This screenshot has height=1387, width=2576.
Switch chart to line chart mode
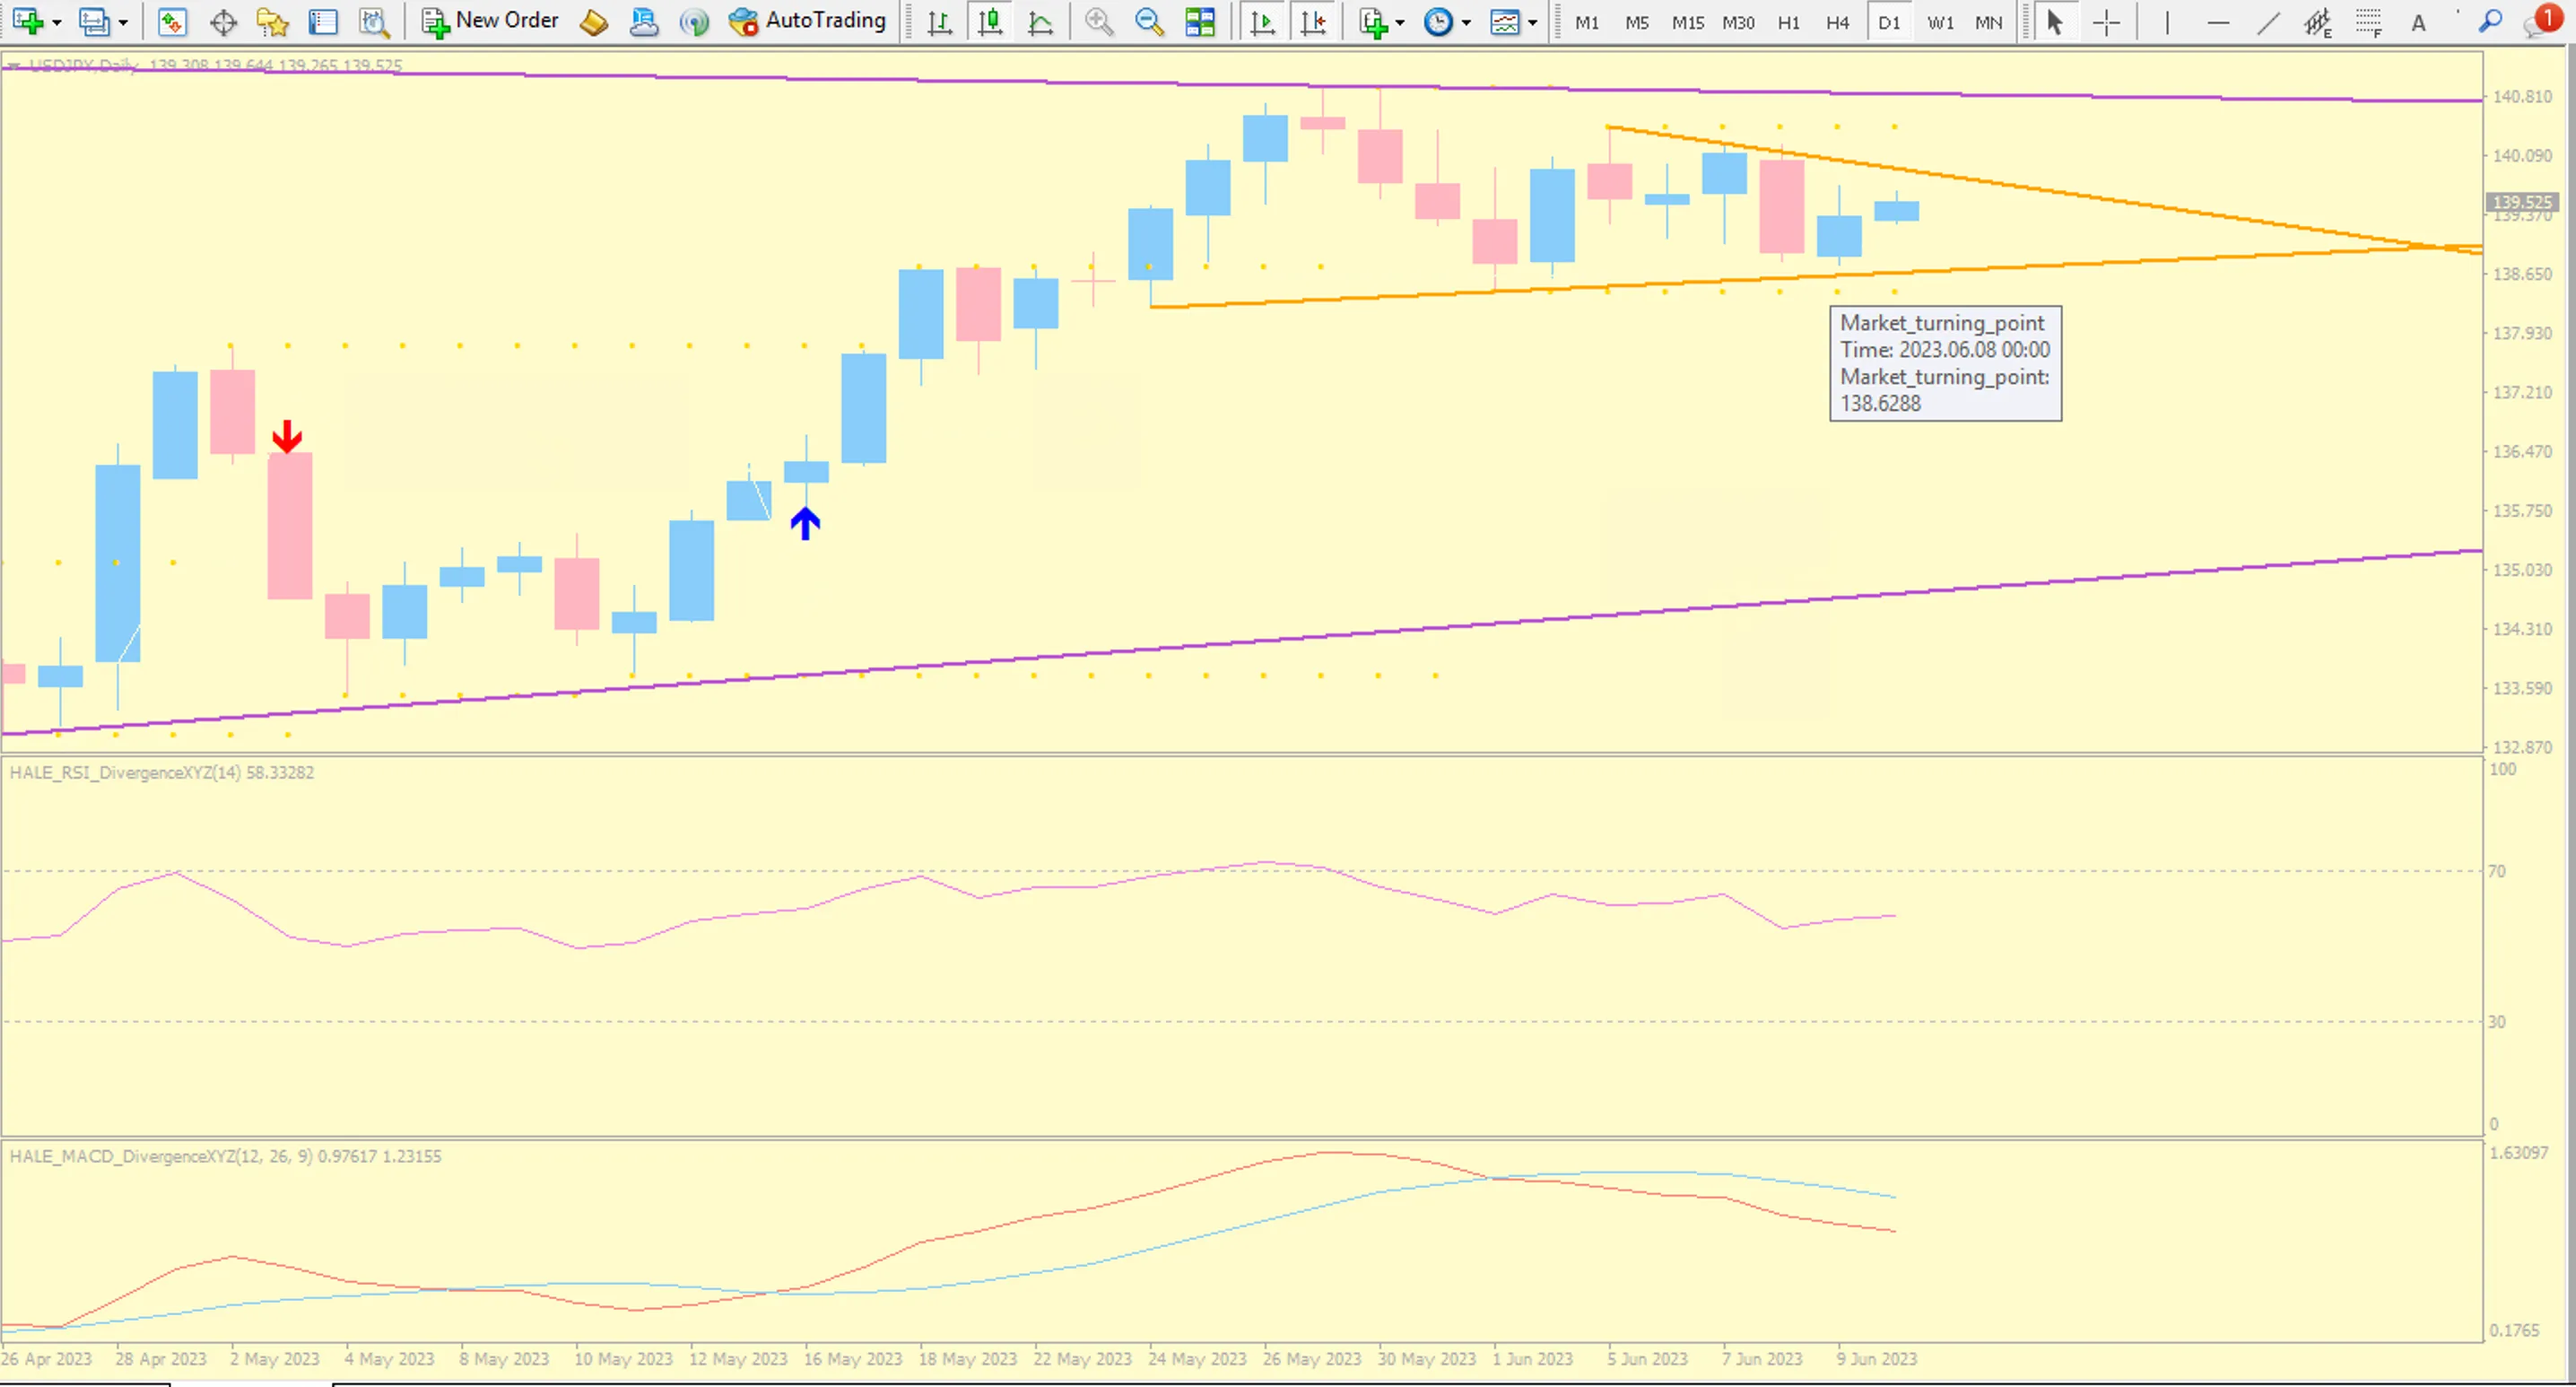pos(1040,22)
